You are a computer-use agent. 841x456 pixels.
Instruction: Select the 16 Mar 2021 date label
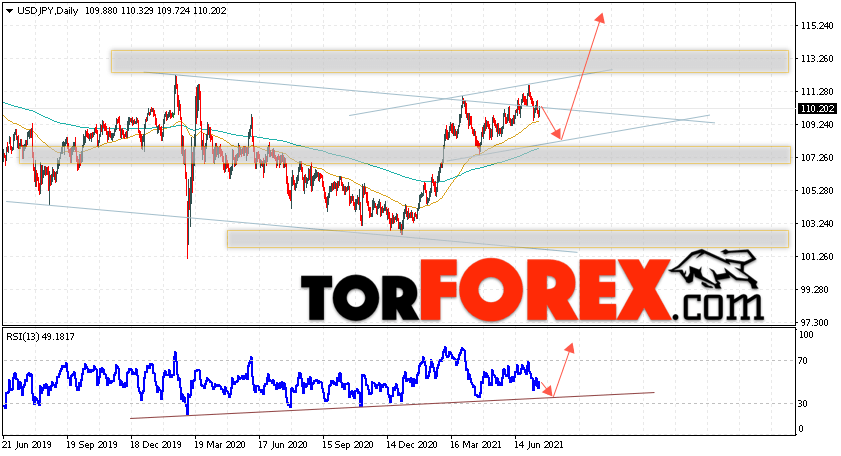tap(476, 445)
